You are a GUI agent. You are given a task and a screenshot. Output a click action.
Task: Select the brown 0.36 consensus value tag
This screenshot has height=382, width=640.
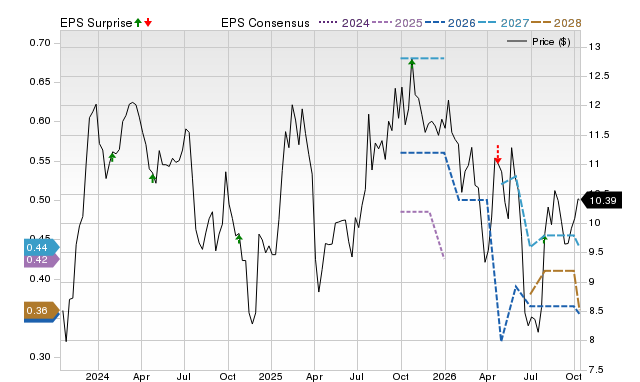[42, 311]
